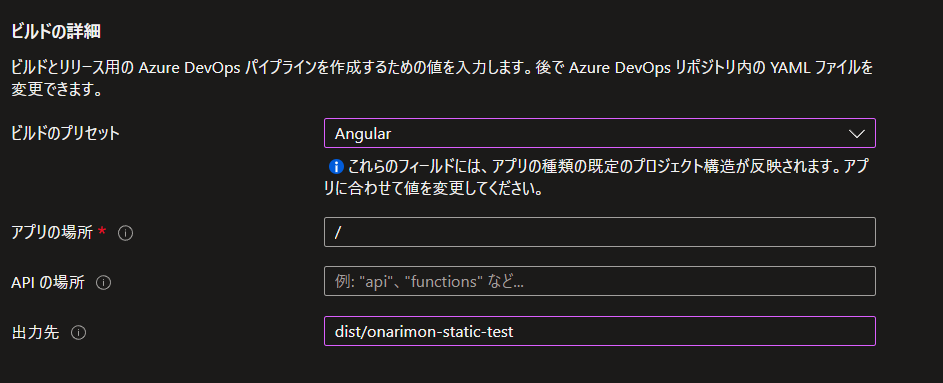Click the API の場所 label text
The image size is (943, 383).
click(48, 282)
